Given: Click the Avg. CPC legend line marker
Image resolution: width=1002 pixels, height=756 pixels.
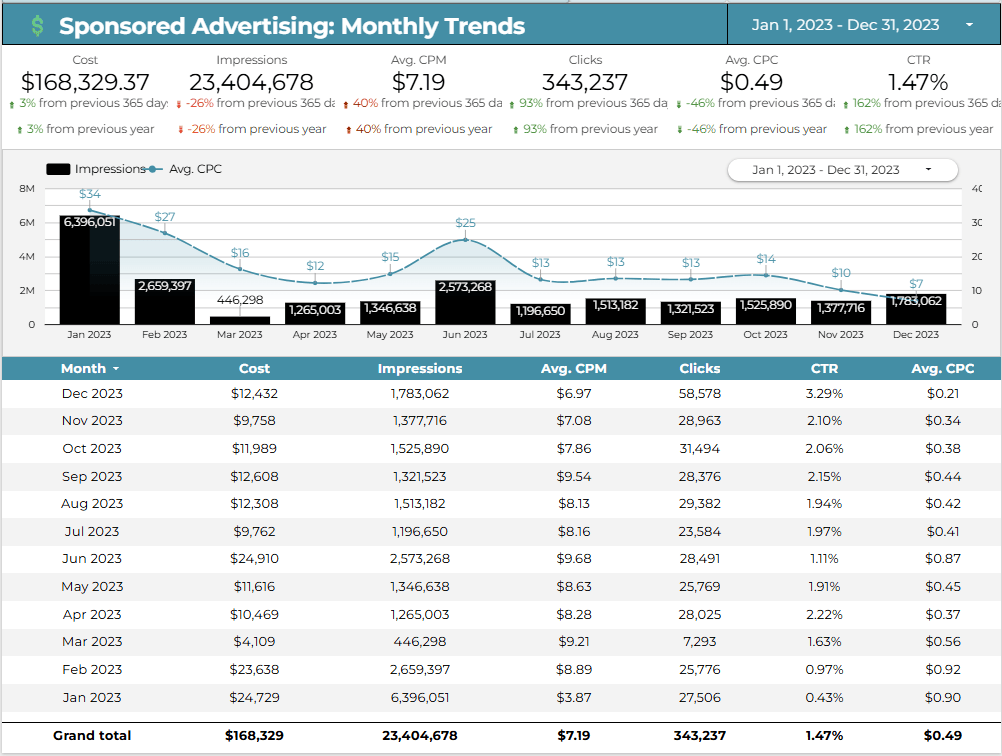Looking at the screenshot, I should [x=152, y=169].
